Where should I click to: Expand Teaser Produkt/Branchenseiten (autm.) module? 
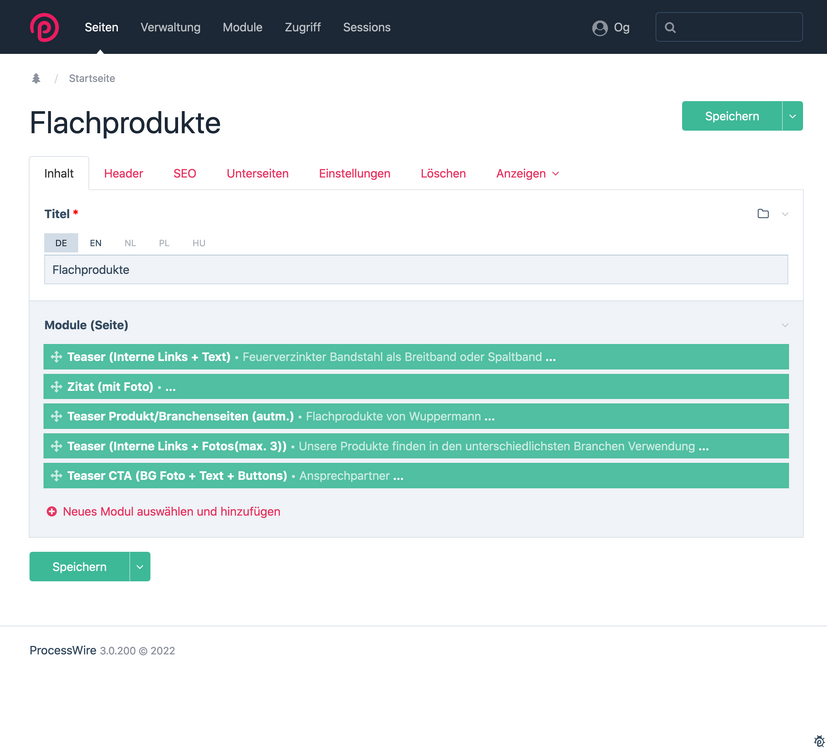pyautogui.click(x=180, y=417)
